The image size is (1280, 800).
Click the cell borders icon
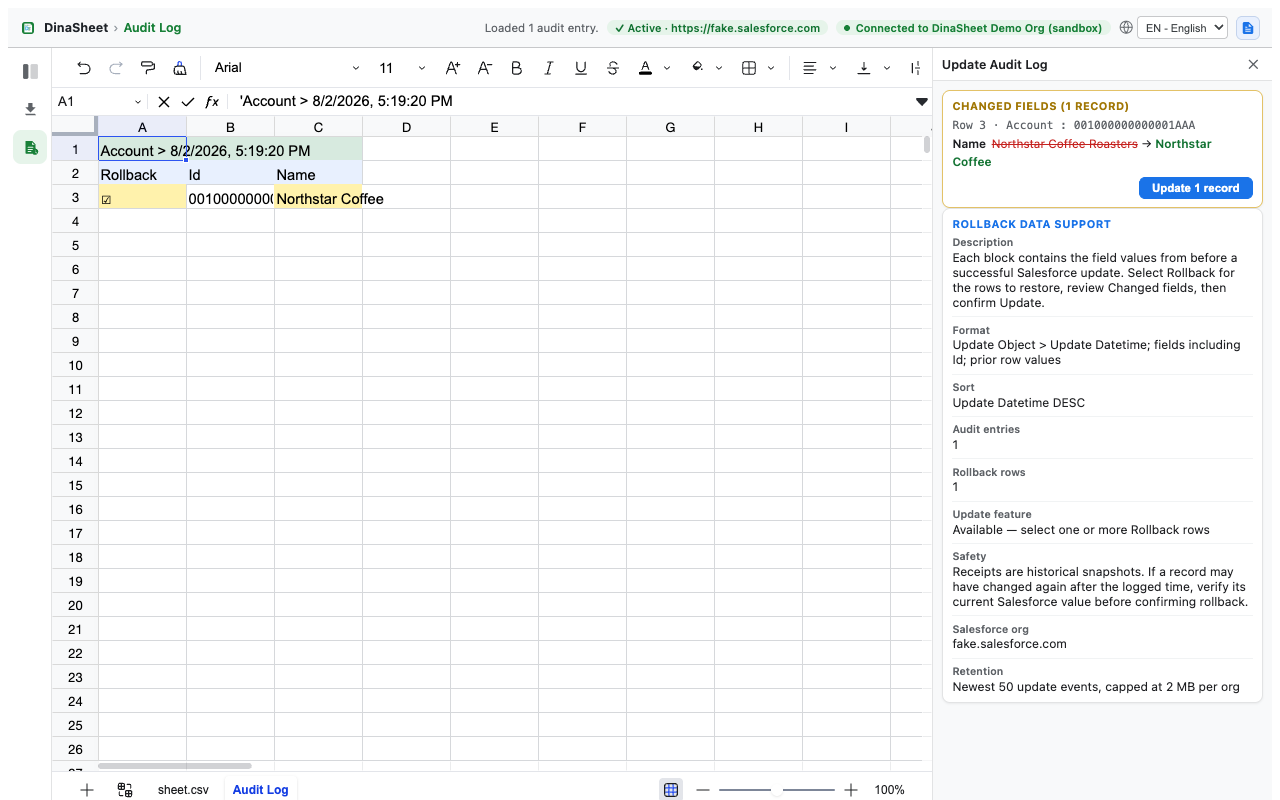749,68
